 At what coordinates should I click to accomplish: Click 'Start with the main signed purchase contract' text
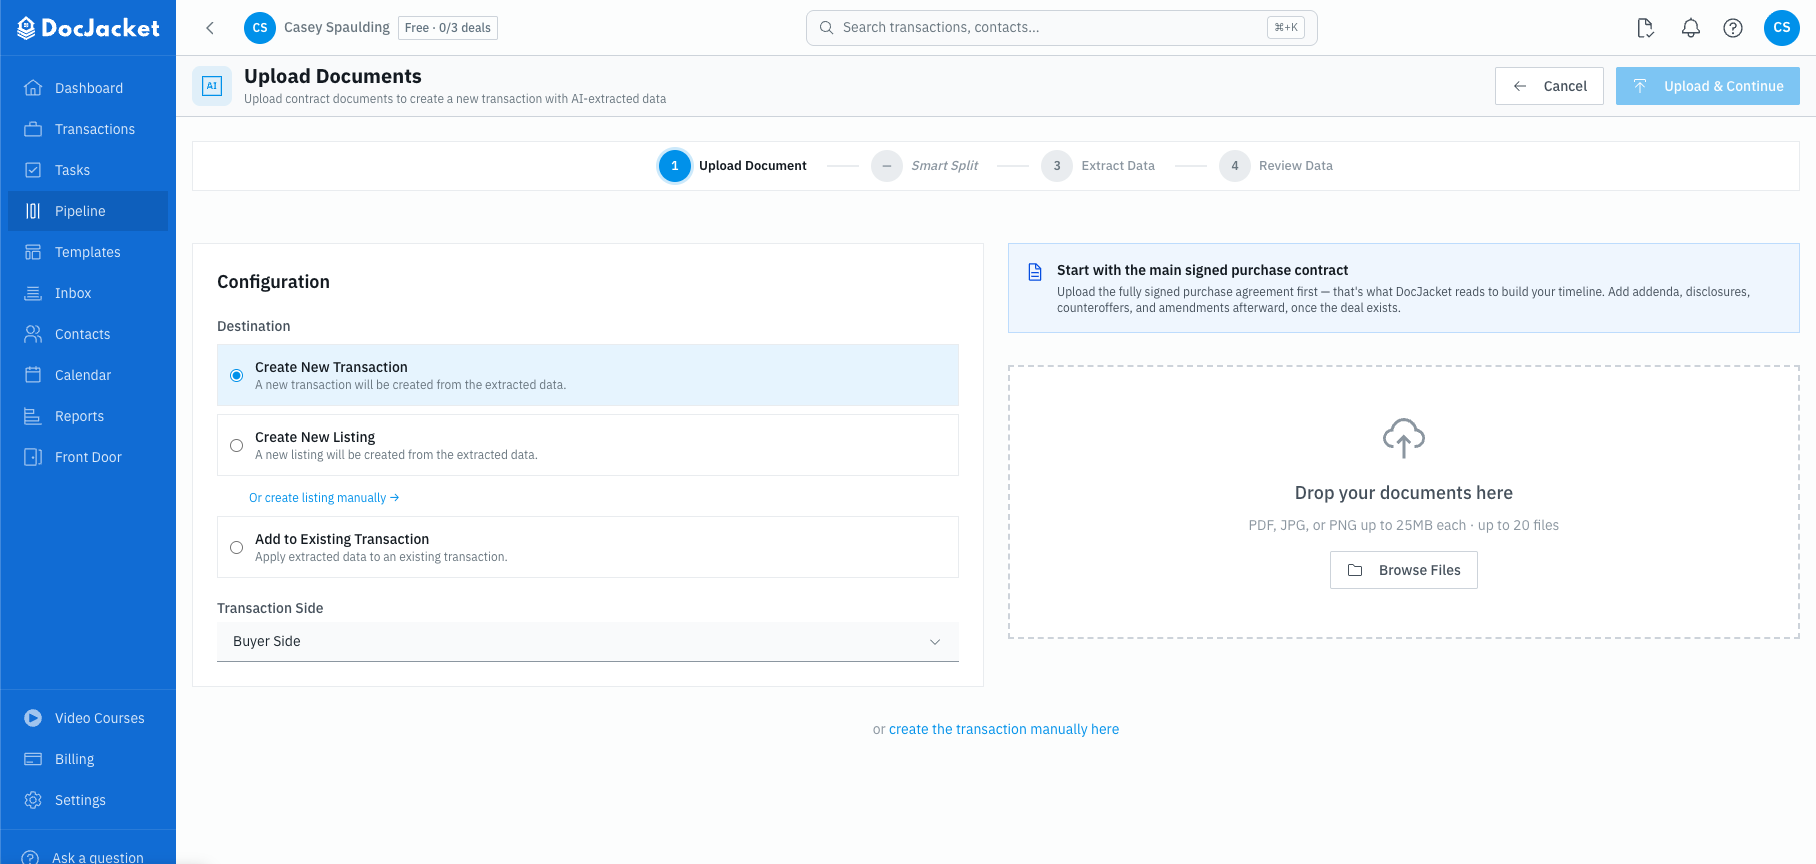1202,270
